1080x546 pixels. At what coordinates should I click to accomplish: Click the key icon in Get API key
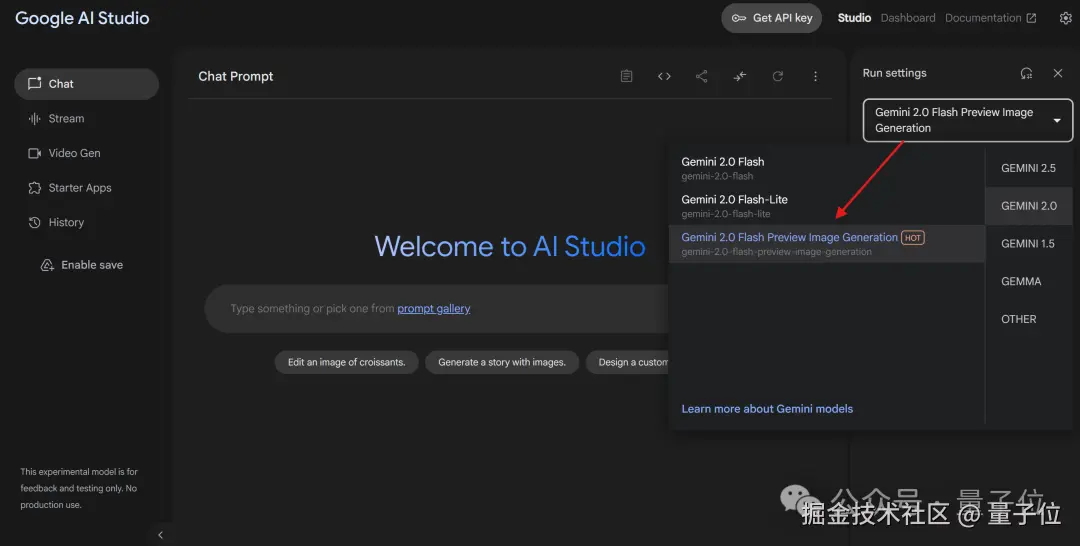(x=738, y=19)
